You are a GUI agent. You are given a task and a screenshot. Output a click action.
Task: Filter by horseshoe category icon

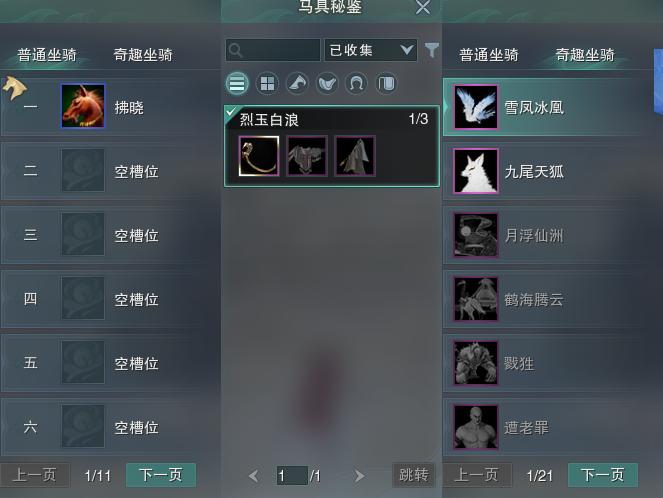pyautogui.click(x=356, y=83)
